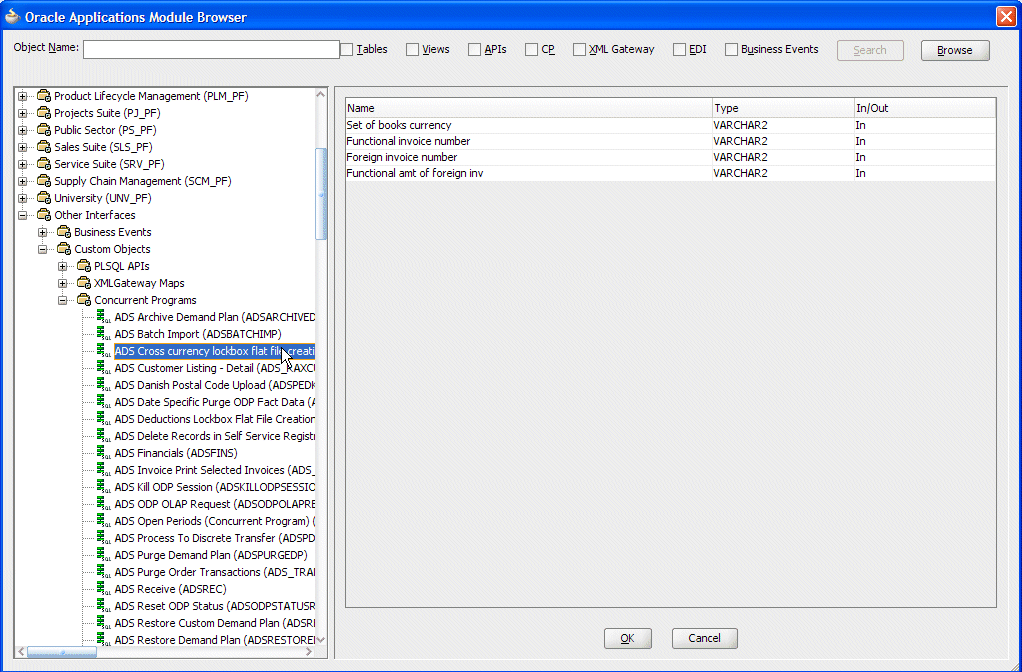Check the EDI checkbox
Viewport: 1022px width, 672px height.
coord(679,50)
